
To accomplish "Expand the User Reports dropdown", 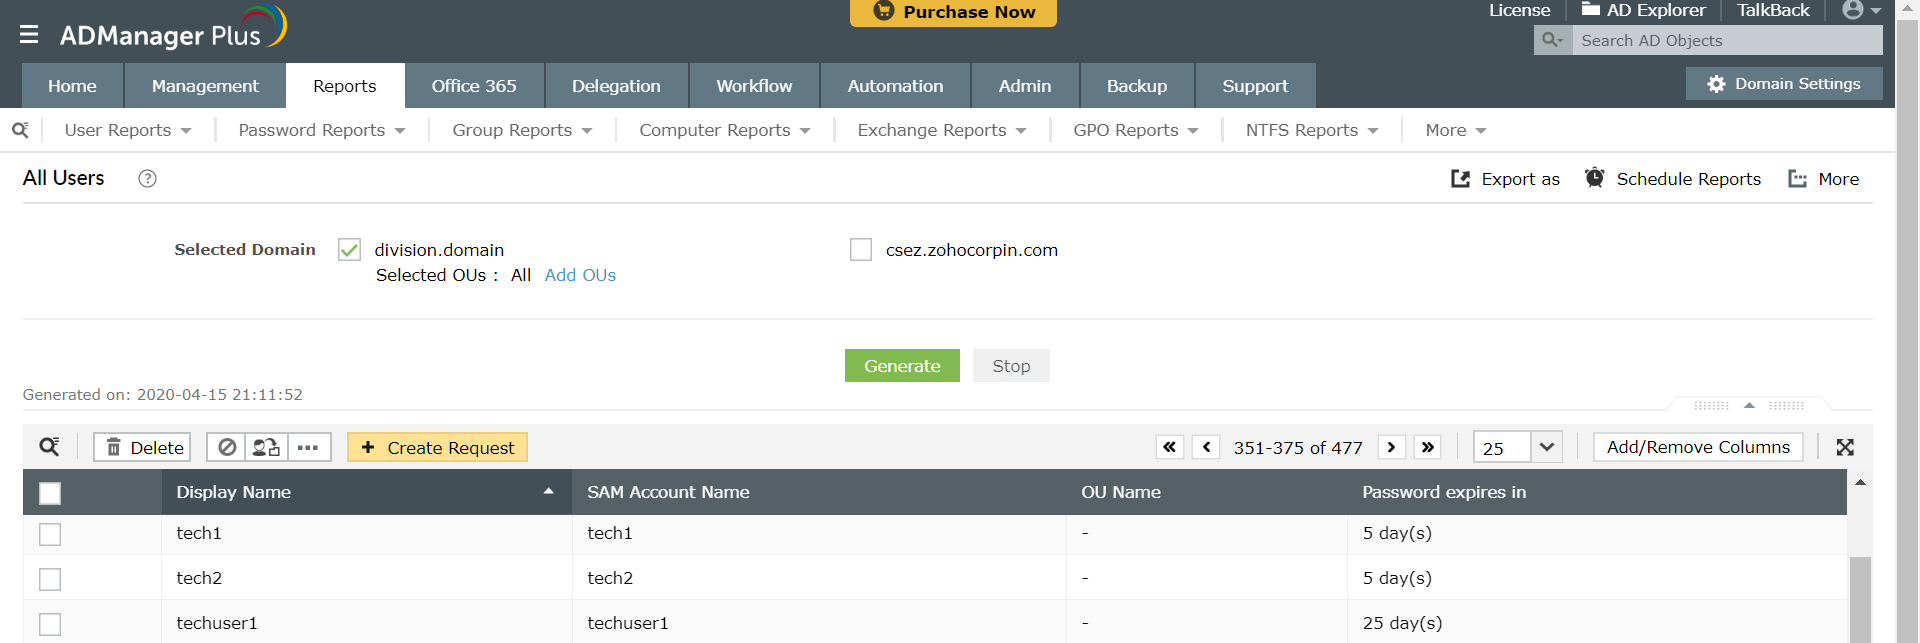I will coord(128,130).
